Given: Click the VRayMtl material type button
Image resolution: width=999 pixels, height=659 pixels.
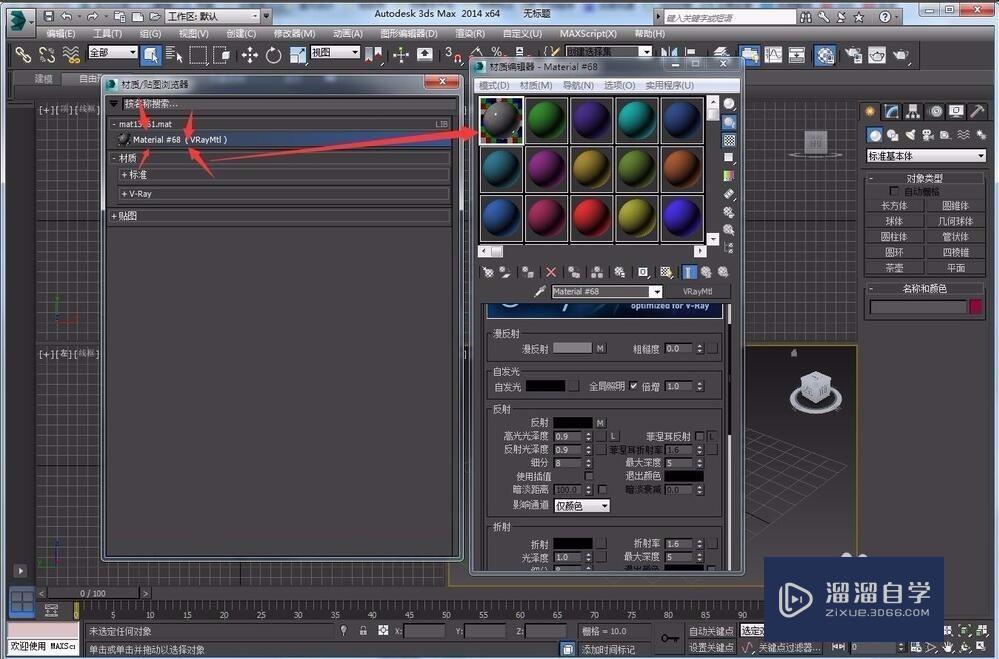Looking at the screenshot, I should point(697,291).
